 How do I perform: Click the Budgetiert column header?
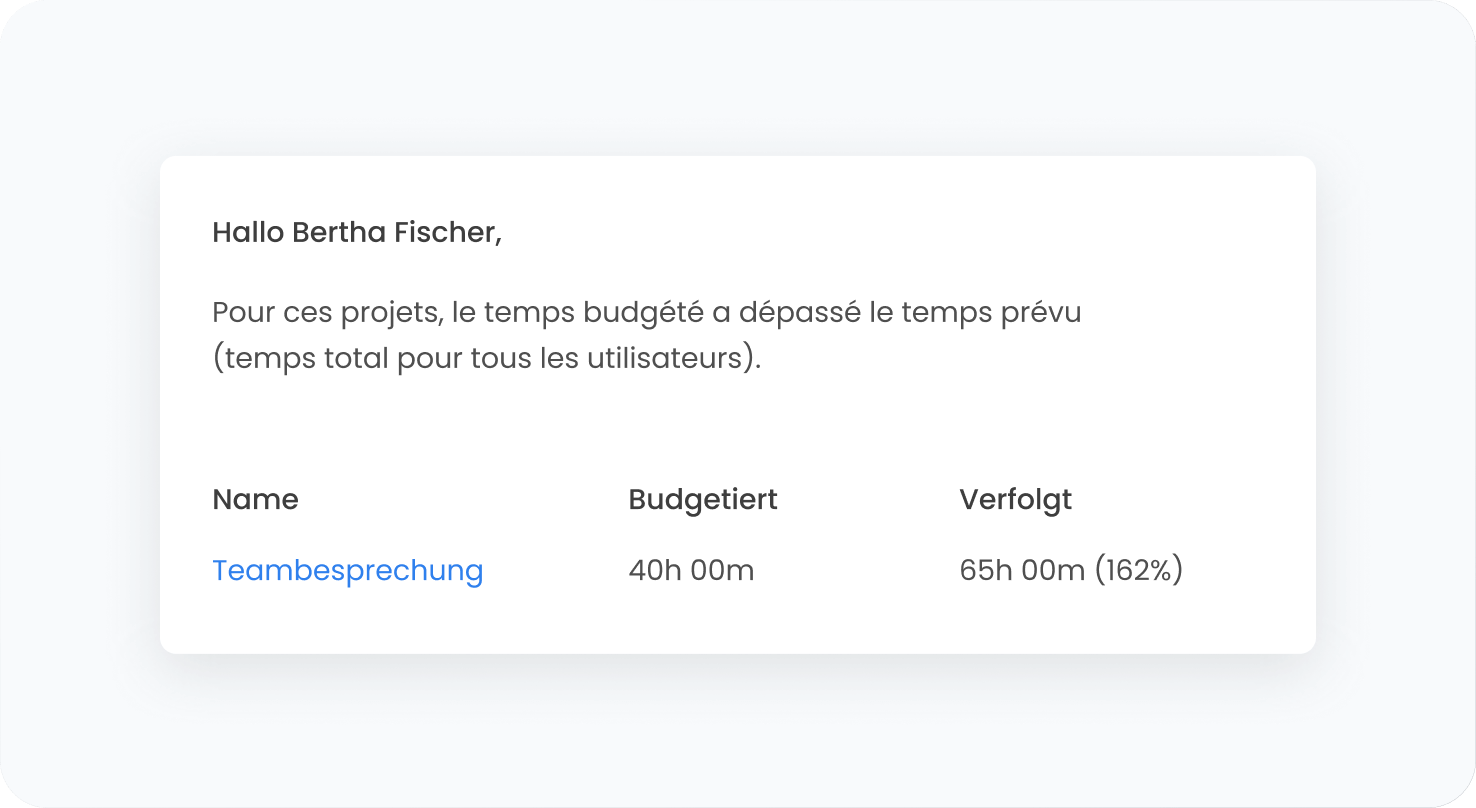702,500
